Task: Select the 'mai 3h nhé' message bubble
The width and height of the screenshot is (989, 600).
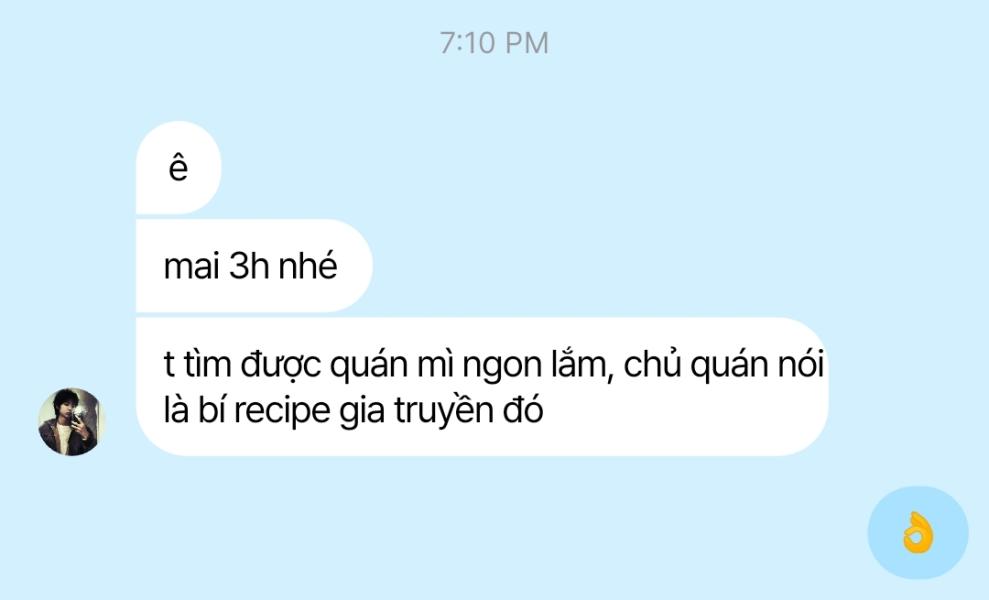Action: click(254, 266)
